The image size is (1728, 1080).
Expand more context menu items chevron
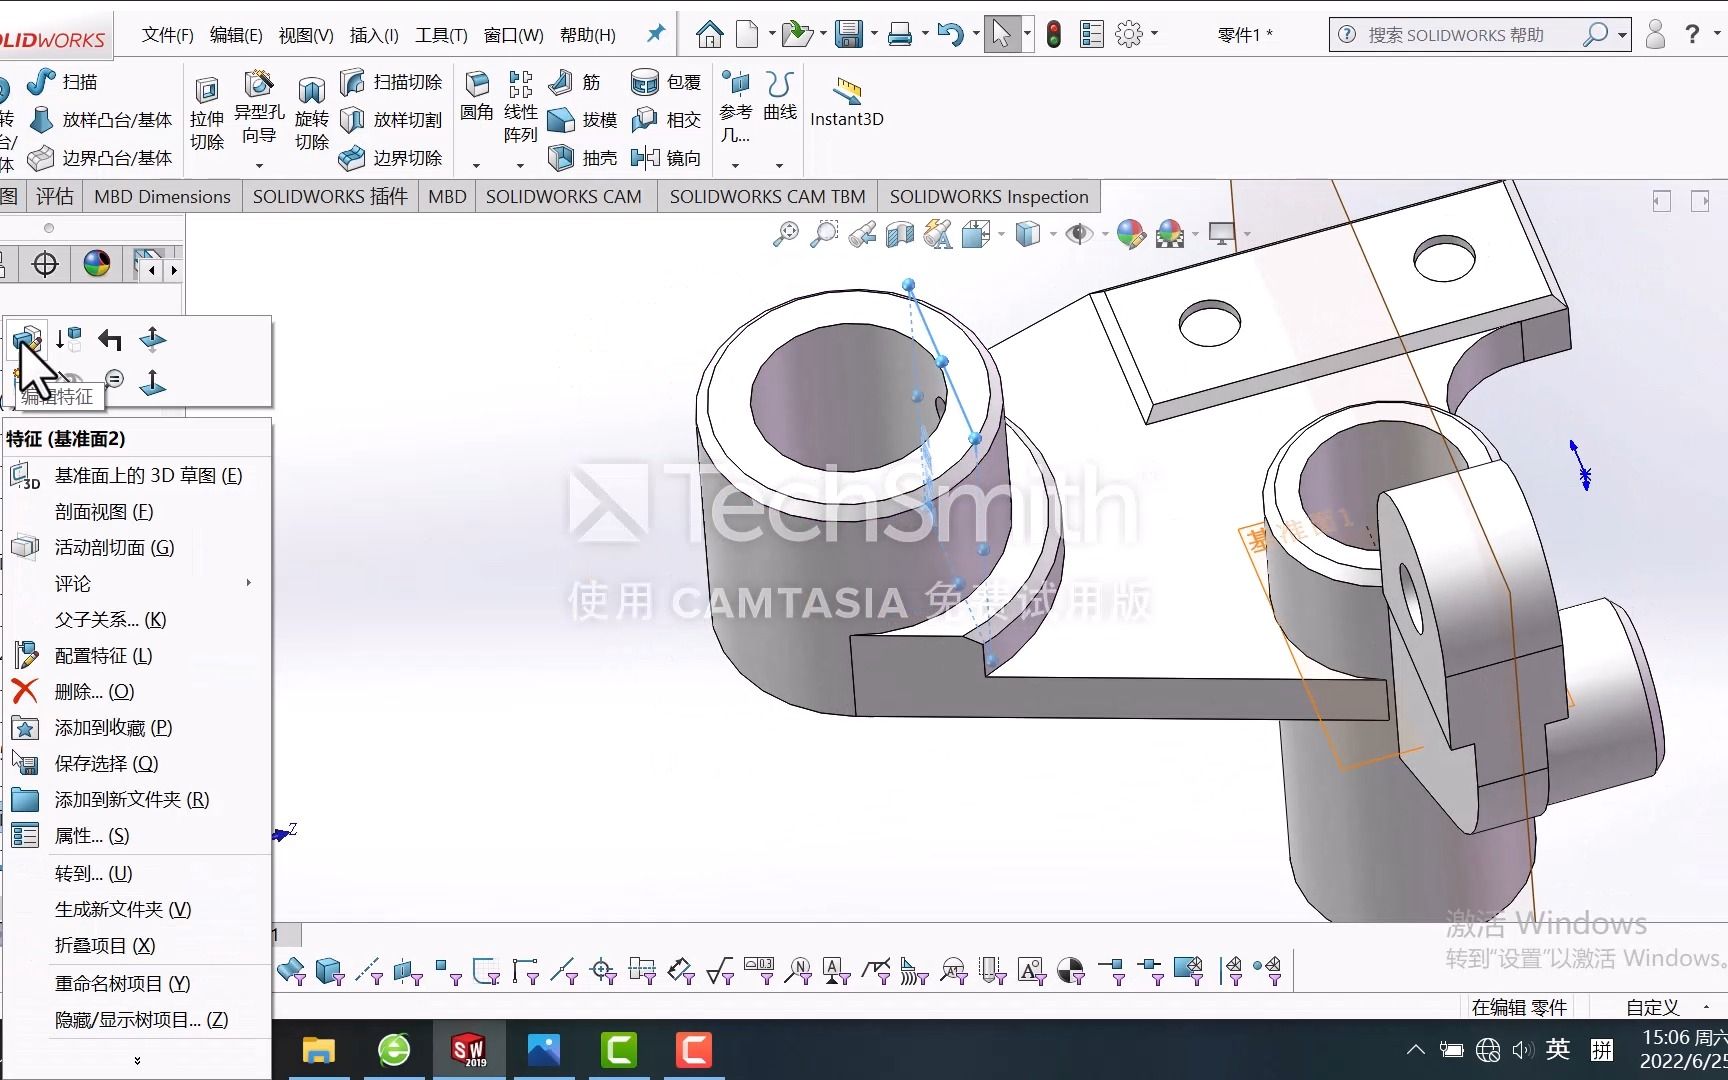[x=137, y=1061]
